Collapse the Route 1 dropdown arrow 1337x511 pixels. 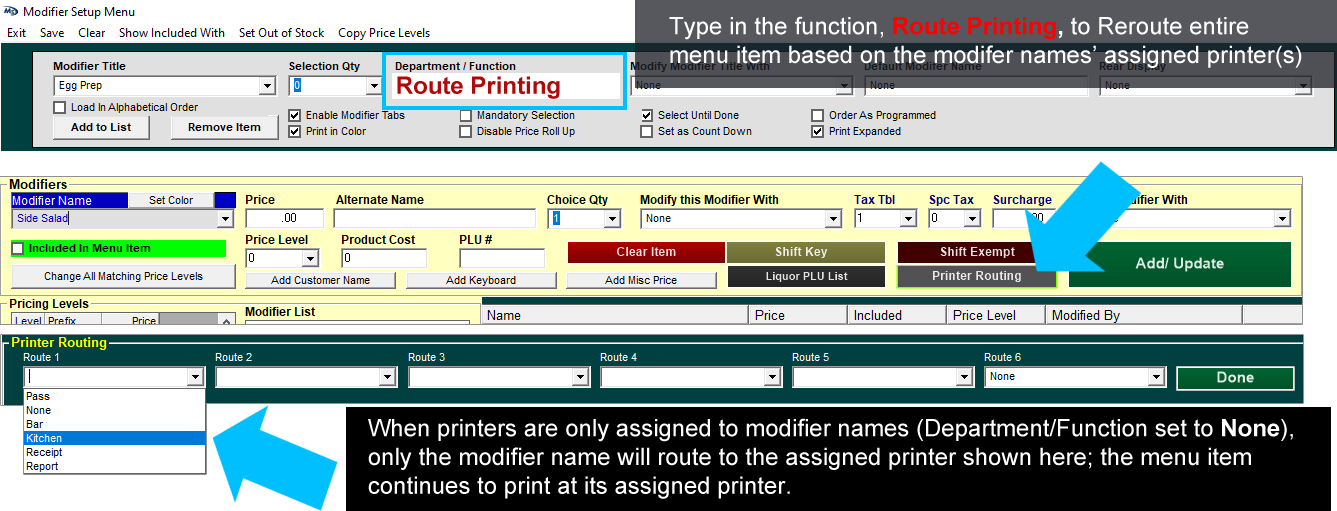(197, 377)
